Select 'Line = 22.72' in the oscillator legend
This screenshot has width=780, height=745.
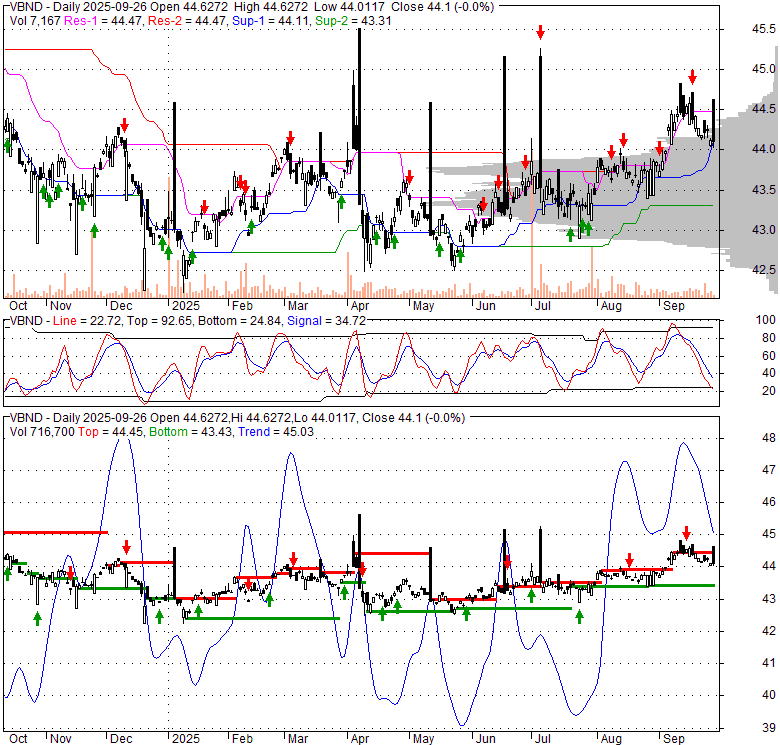[87, 321]
